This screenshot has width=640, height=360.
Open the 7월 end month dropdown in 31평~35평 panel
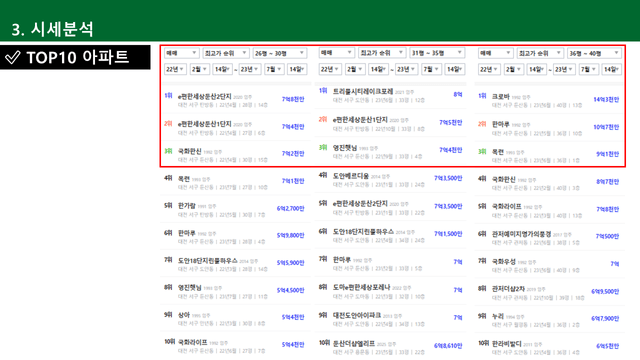(x=431, y=69)
